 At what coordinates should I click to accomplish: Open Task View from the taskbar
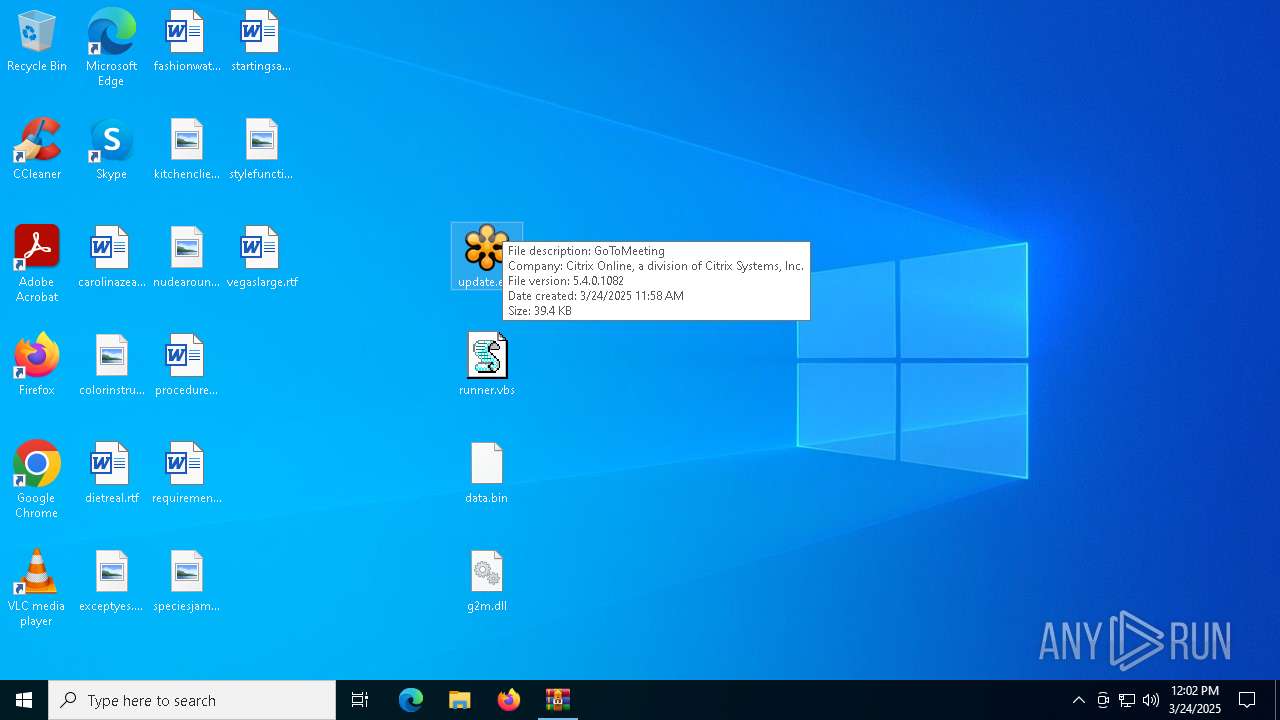point(360,700)
